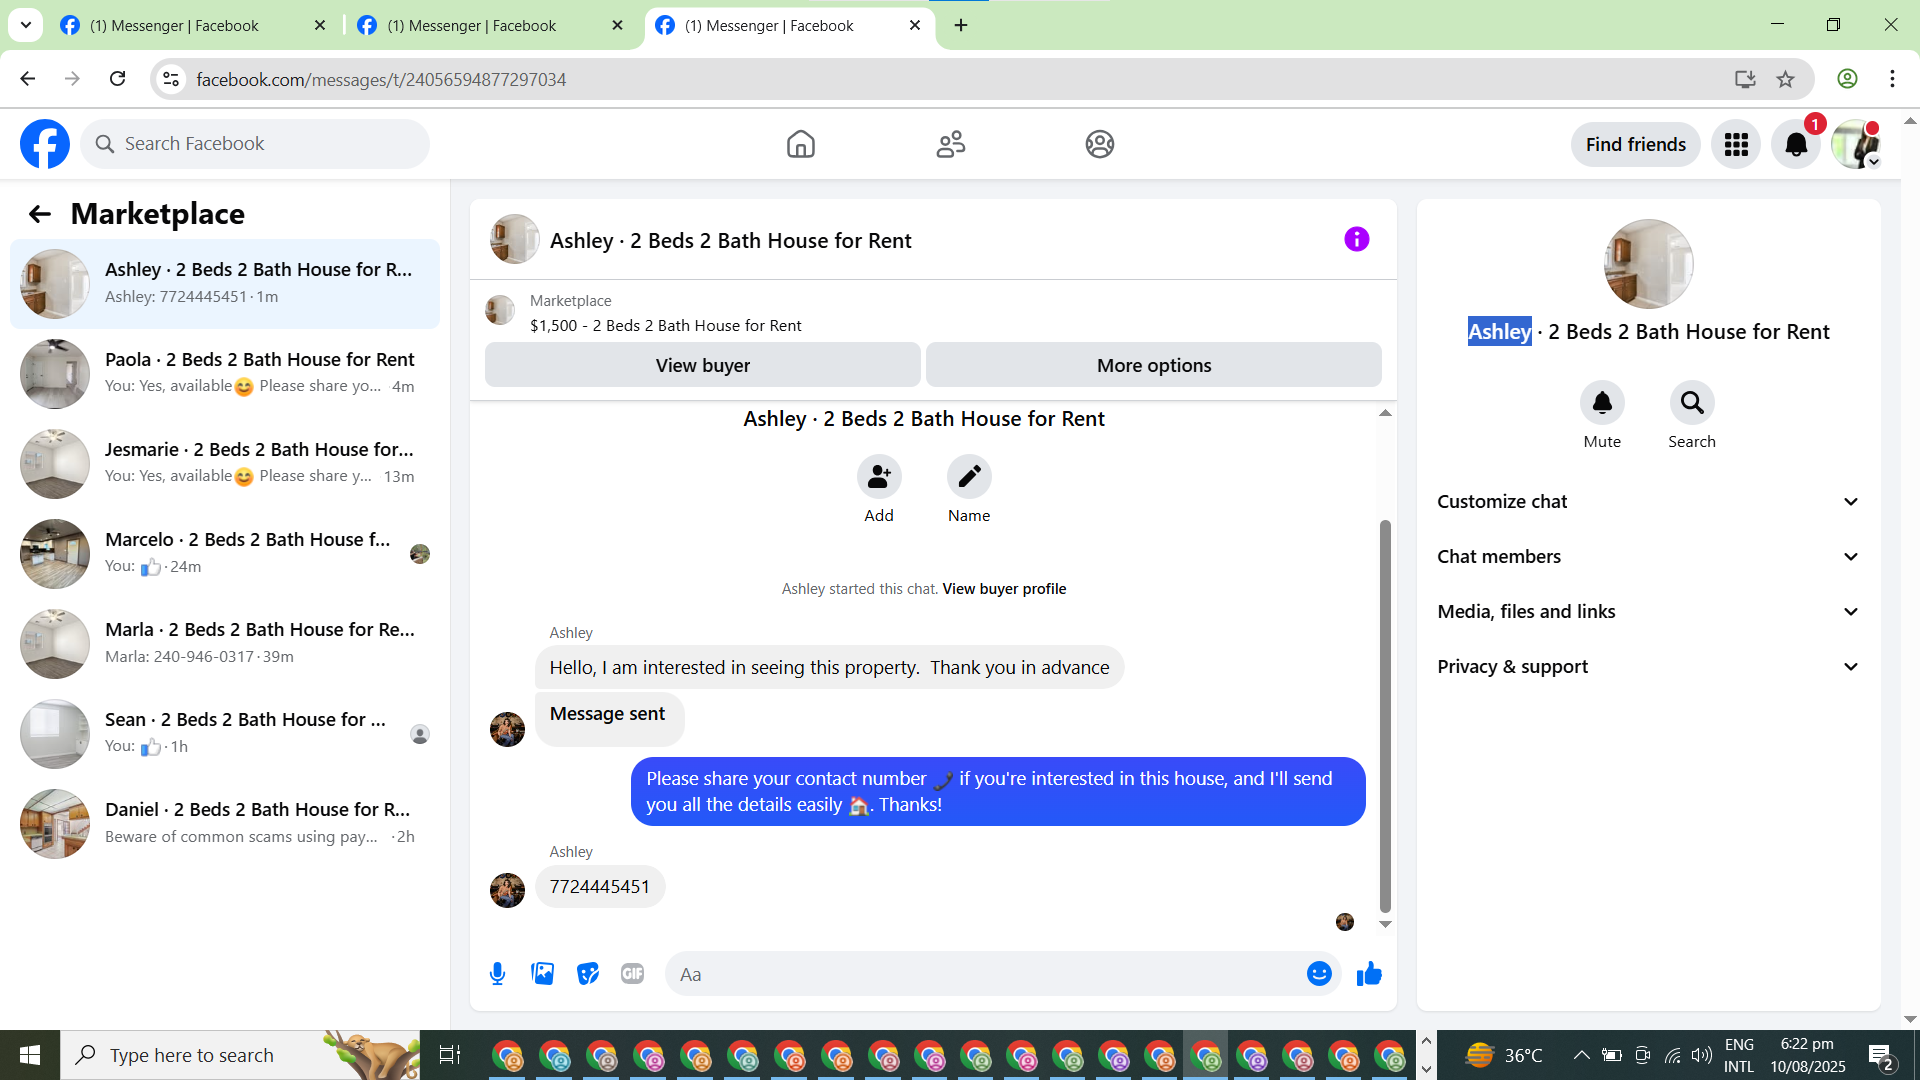Click the message text input field
1920x1080 pixels.
click(x=985, y=974)
